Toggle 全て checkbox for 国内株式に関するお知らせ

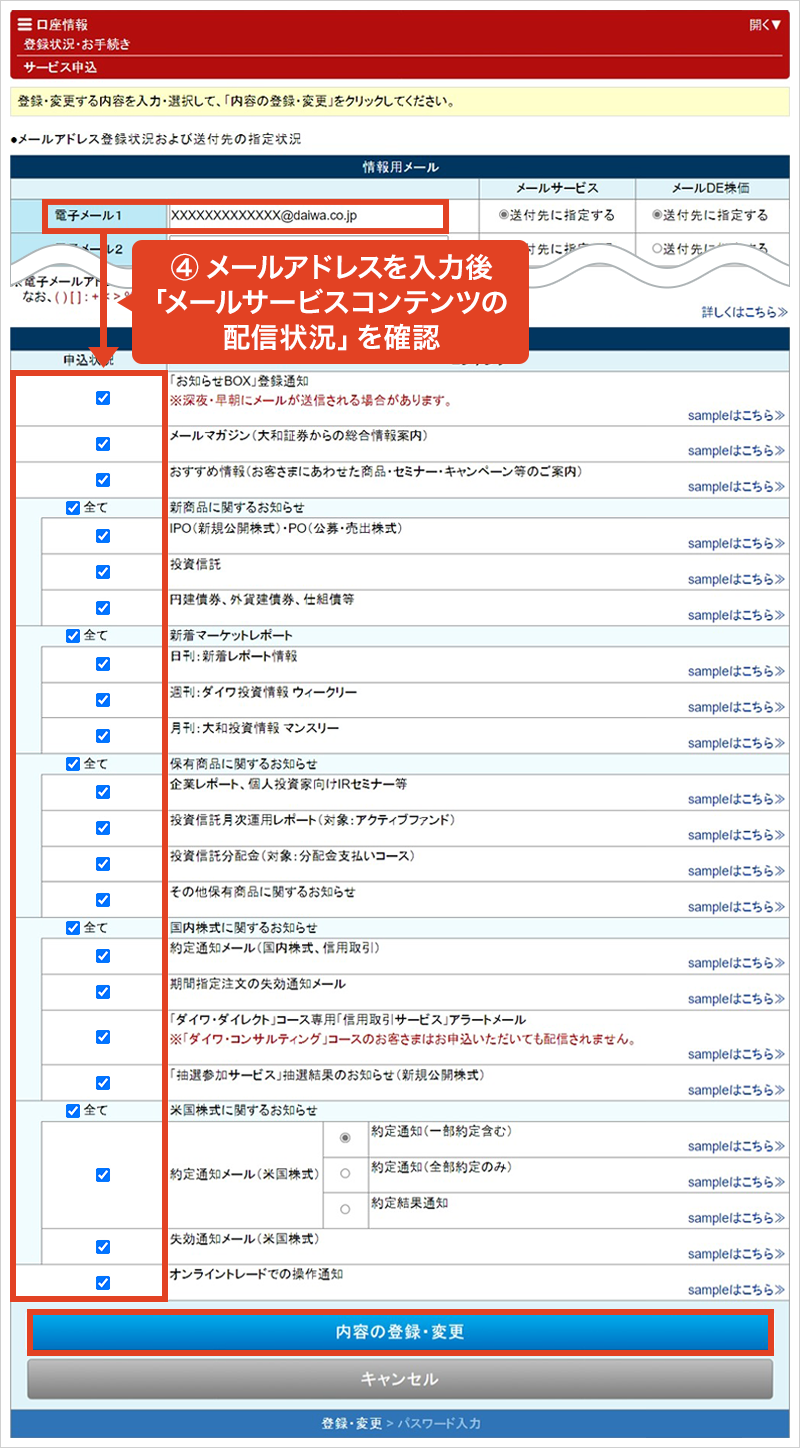pyautogui.click(x=72, y=927)
